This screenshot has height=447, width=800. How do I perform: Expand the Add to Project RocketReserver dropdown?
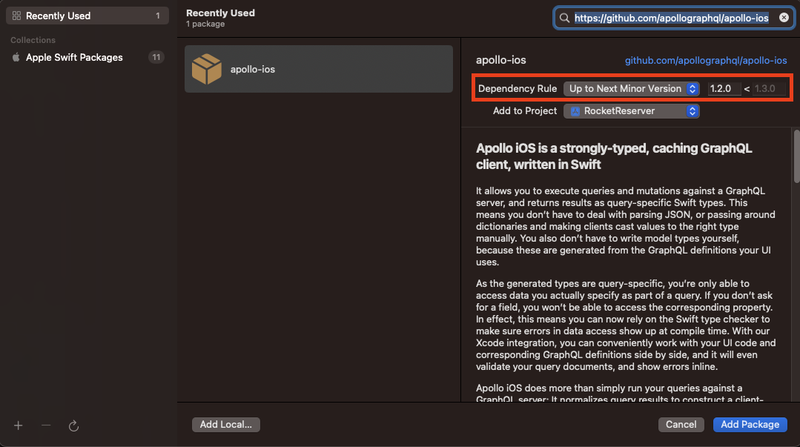coord(631,111)
